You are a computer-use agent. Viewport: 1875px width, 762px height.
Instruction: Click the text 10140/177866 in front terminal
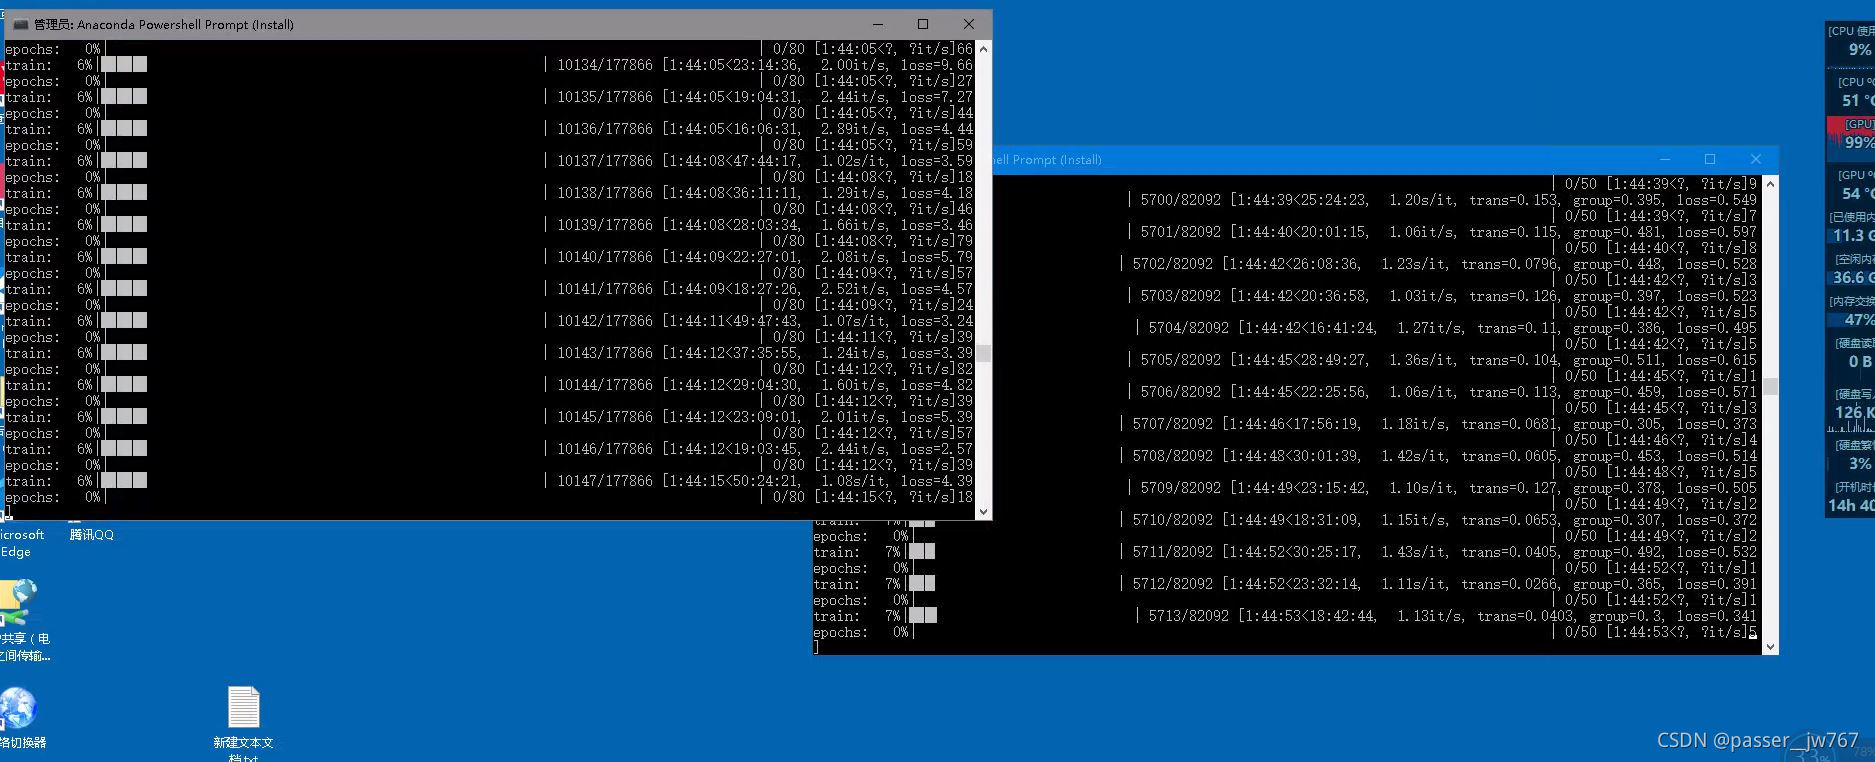(605, 257)
